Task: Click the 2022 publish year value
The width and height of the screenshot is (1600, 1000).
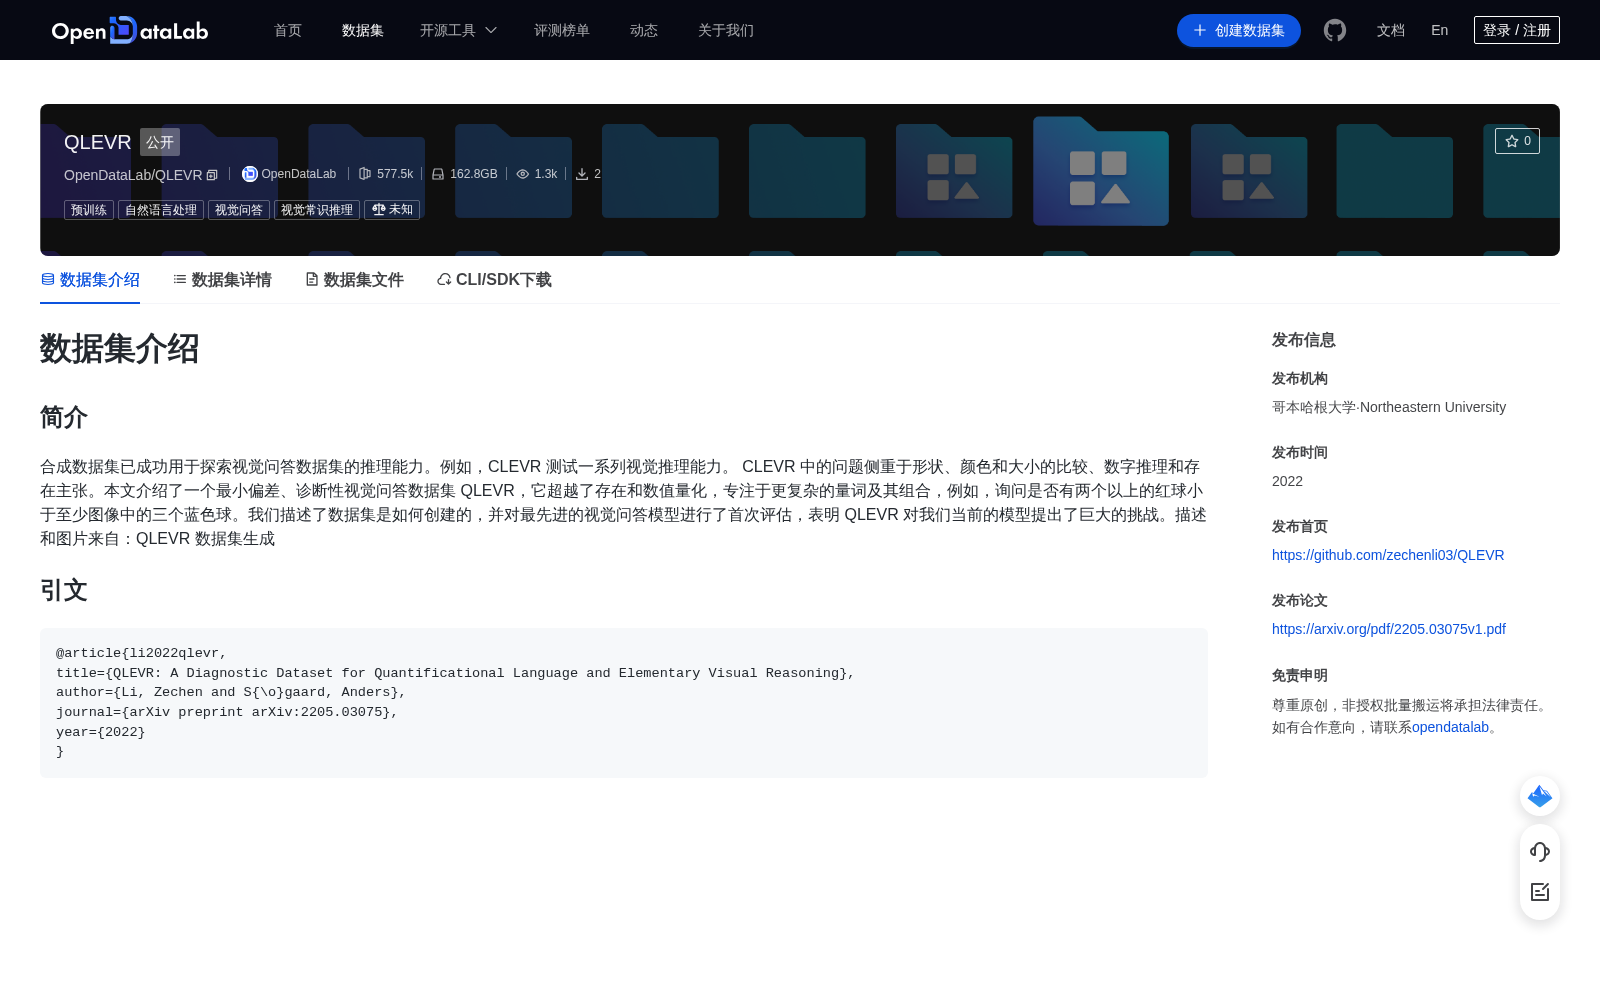Action: (x=1287, y=481)
